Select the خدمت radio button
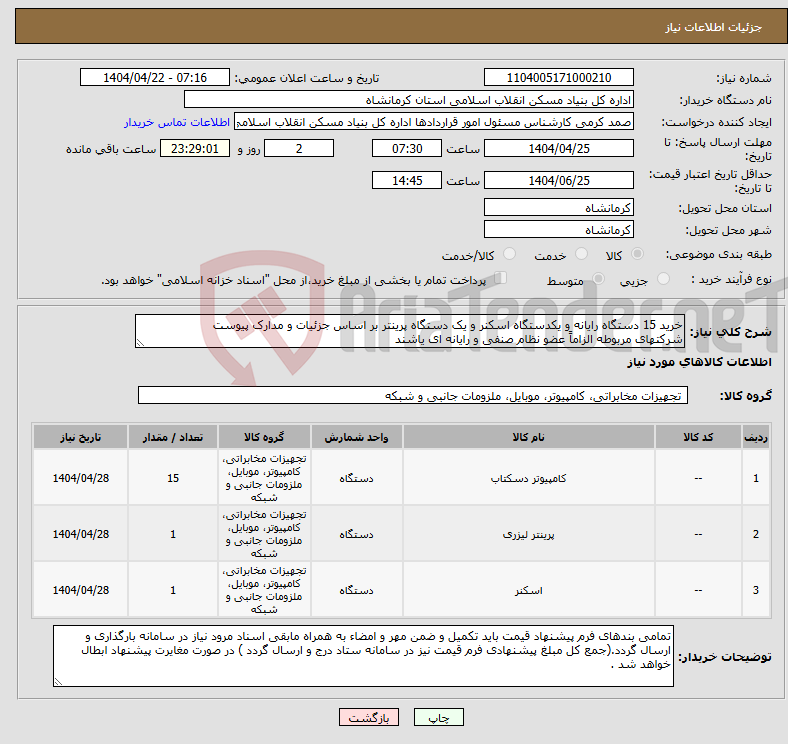The height and width of the screenshot is (744, 788). point(581,254)
